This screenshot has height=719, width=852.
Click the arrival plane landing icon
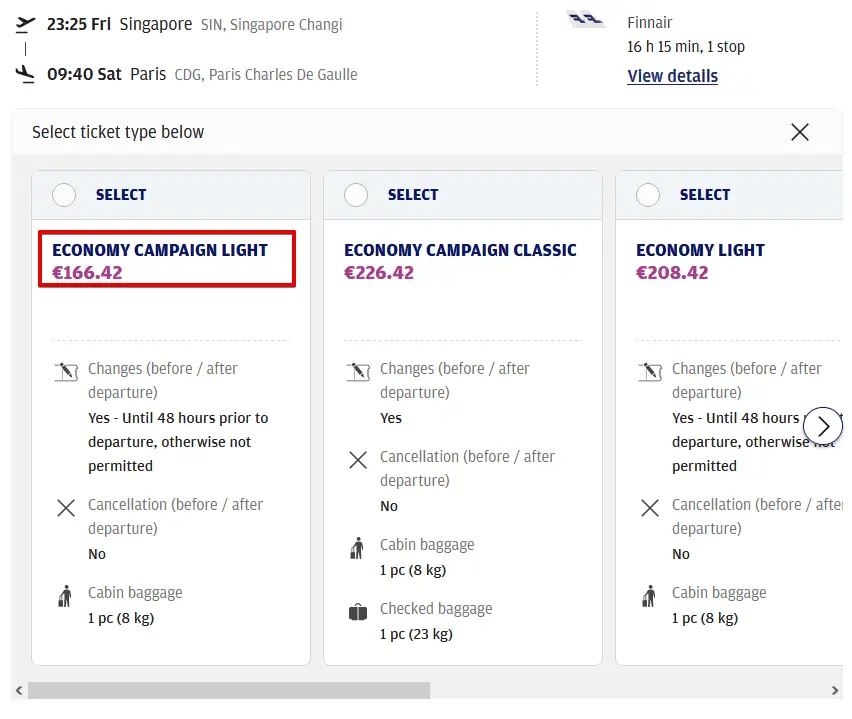(x=26, y=74)
